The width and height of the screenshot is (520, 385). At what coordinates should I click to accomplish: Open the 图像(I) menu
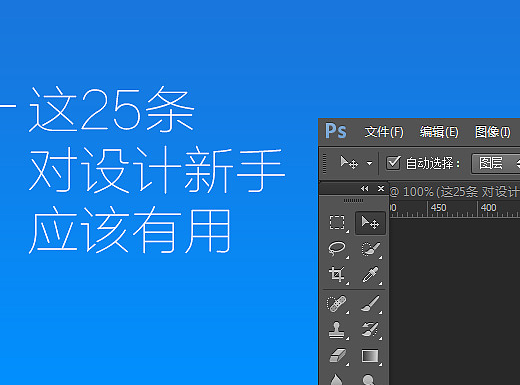(x=492, y=132)
